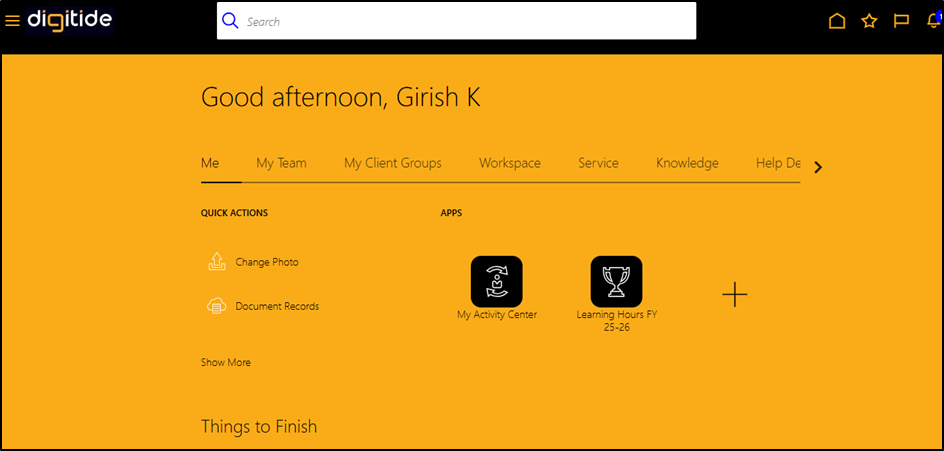Viewport: 944px width, 451px height.
Task: Click Learning Hours FY 25-26 label
Action: (x=616, y=320)
